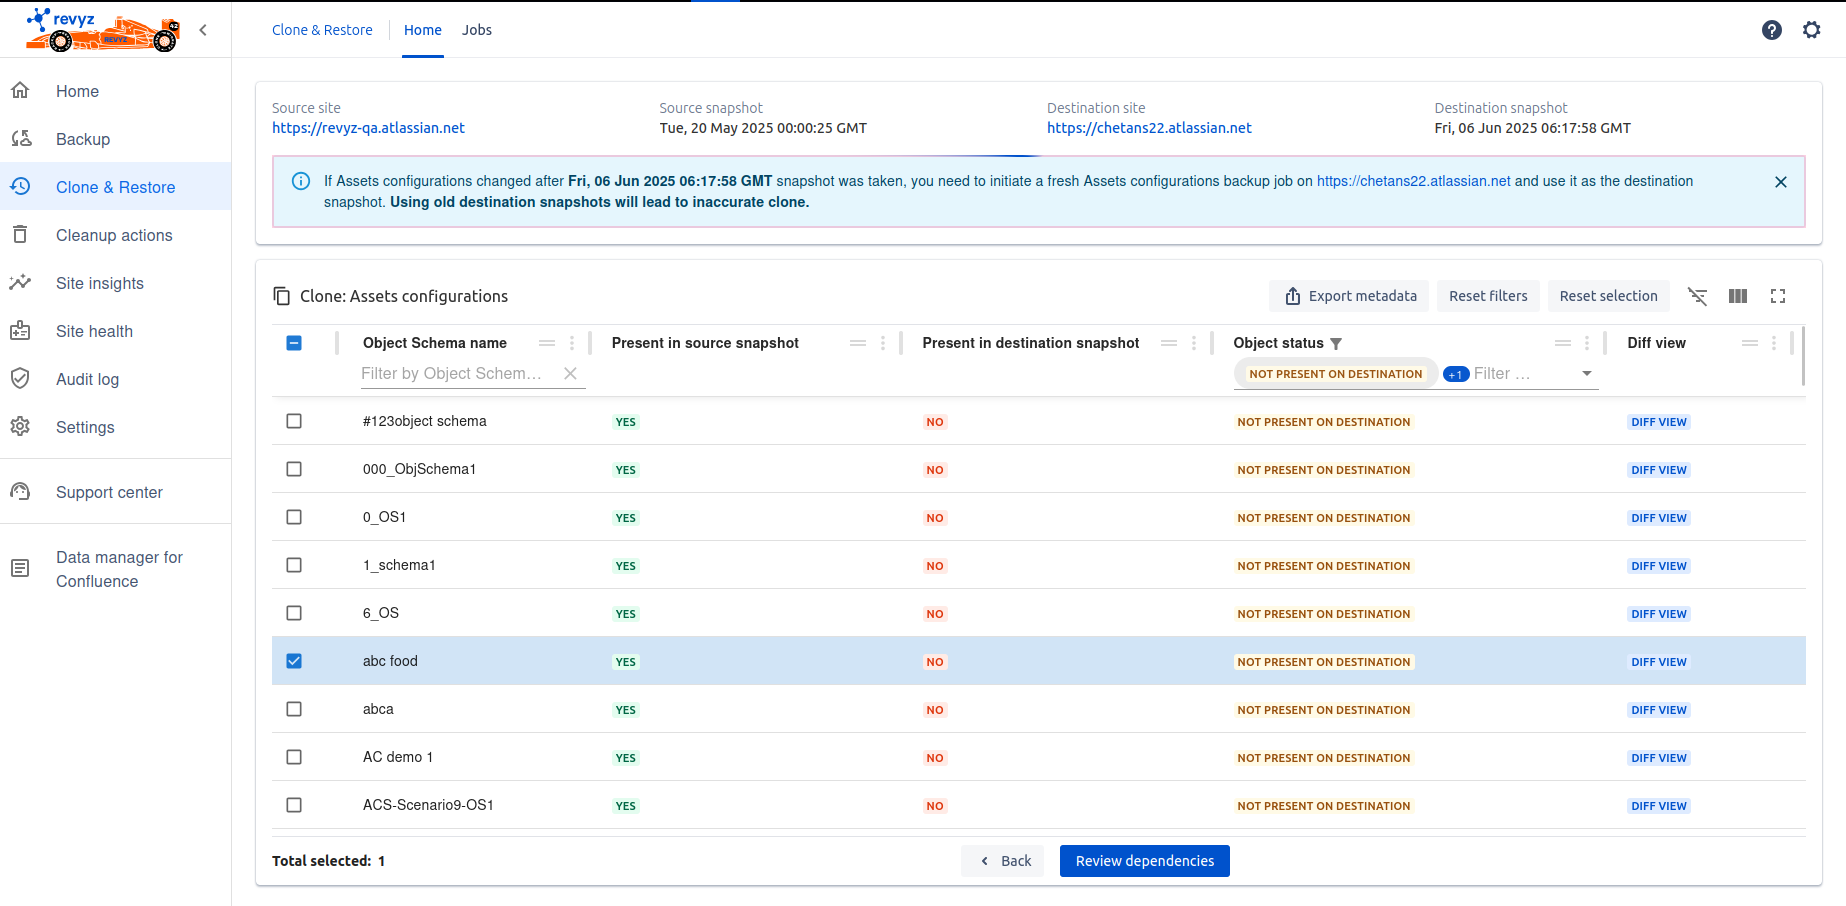This screenshot has width=1846, height=906.
Task: Dismiss the Assets configurations info banner
Action: [1780, 182]
